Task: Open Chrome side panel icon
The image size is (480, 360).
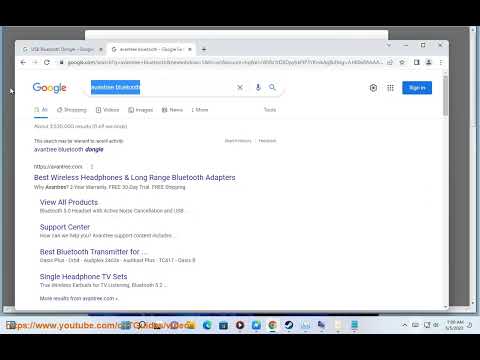Action: tap(417, 62)
